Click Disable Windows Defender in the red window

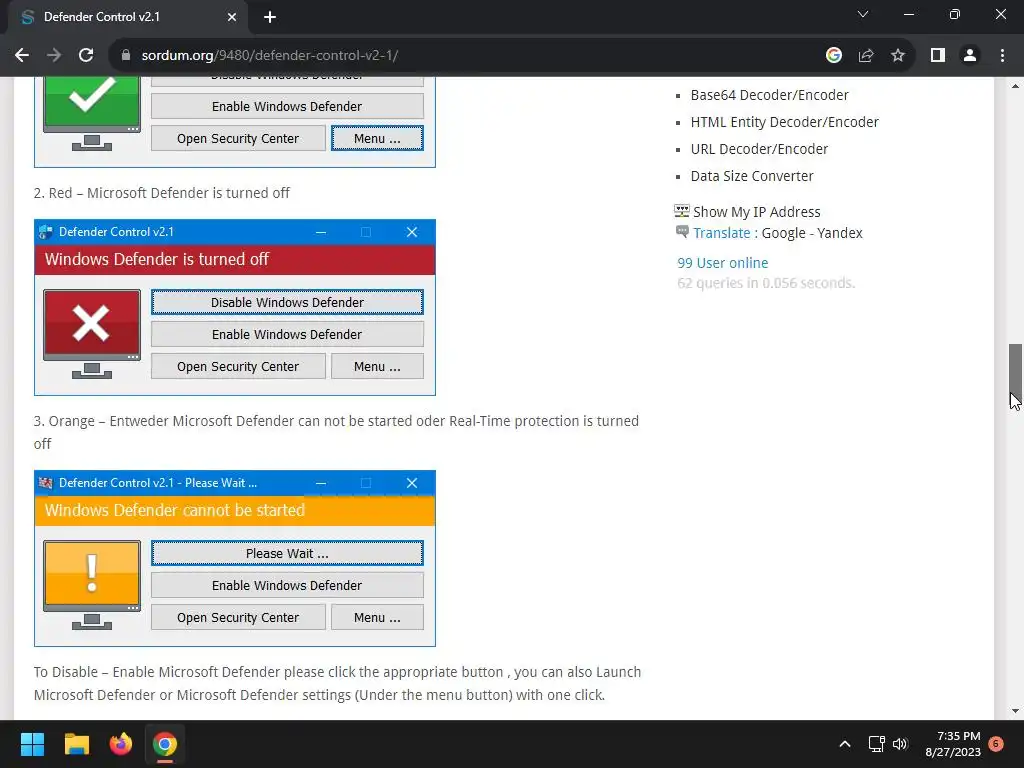pos(287,302)
